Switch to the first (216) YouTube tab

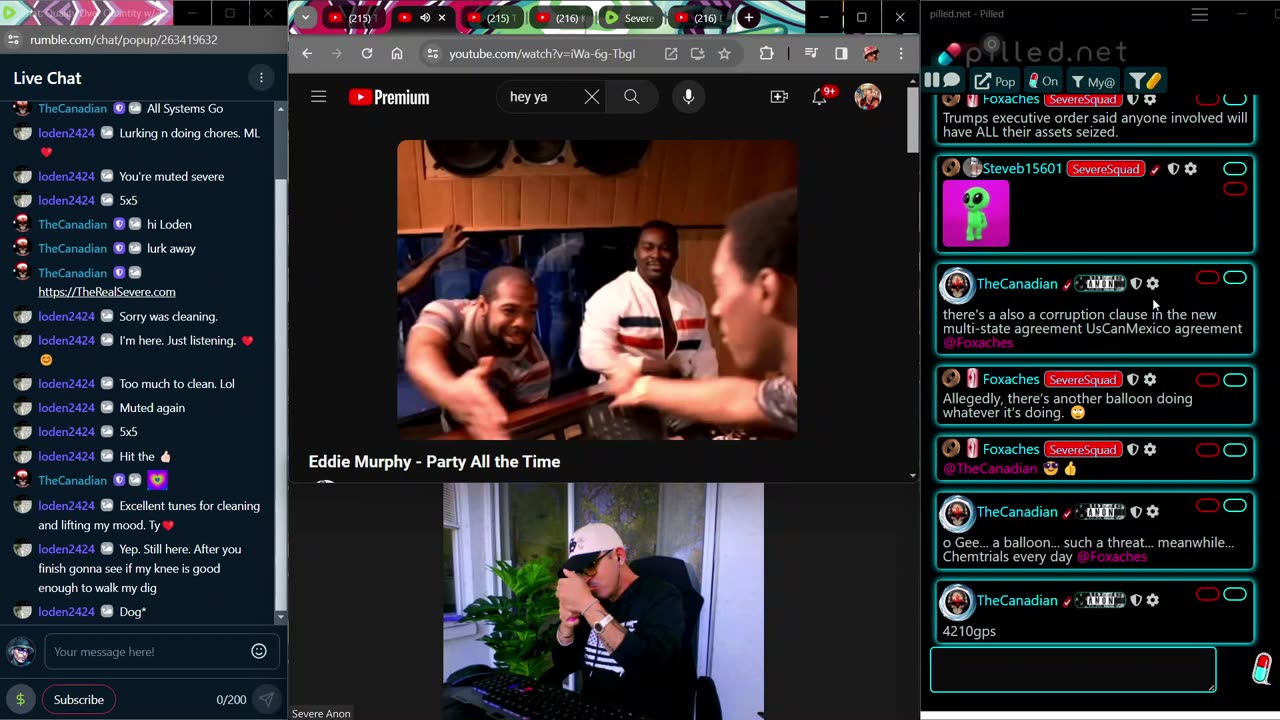click(x=559, y=18)
